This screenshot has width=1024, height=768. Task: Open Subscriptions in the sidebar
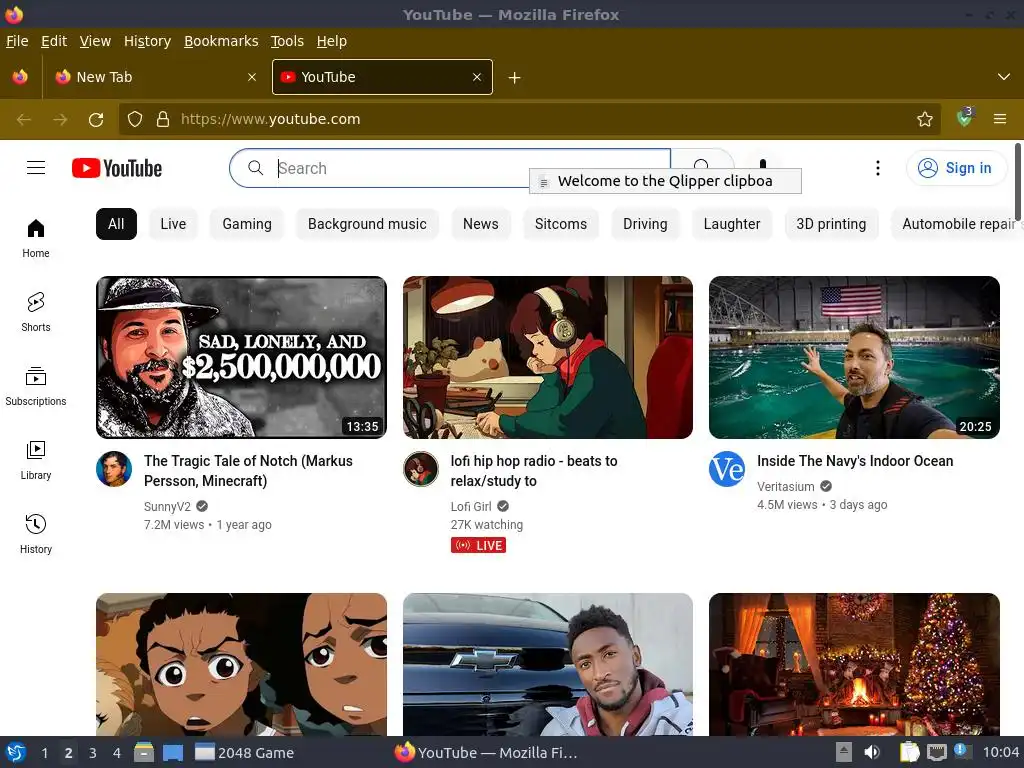click(36, 387)
